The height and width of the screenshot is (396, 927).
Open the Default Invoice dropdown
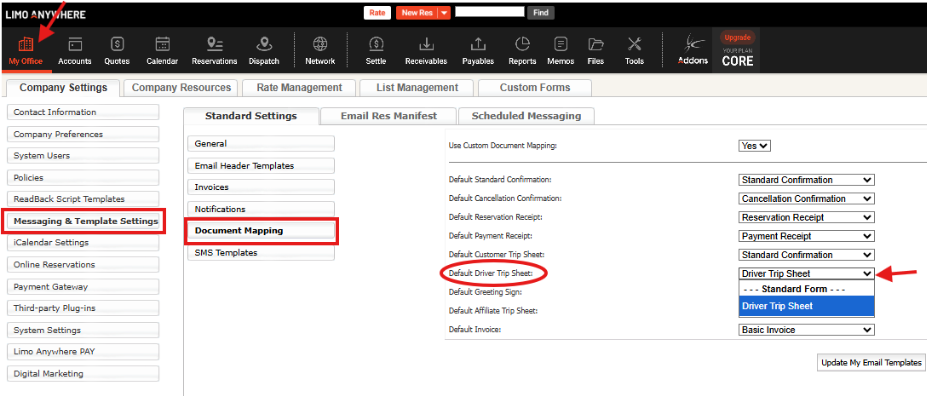tap(806, 330)
